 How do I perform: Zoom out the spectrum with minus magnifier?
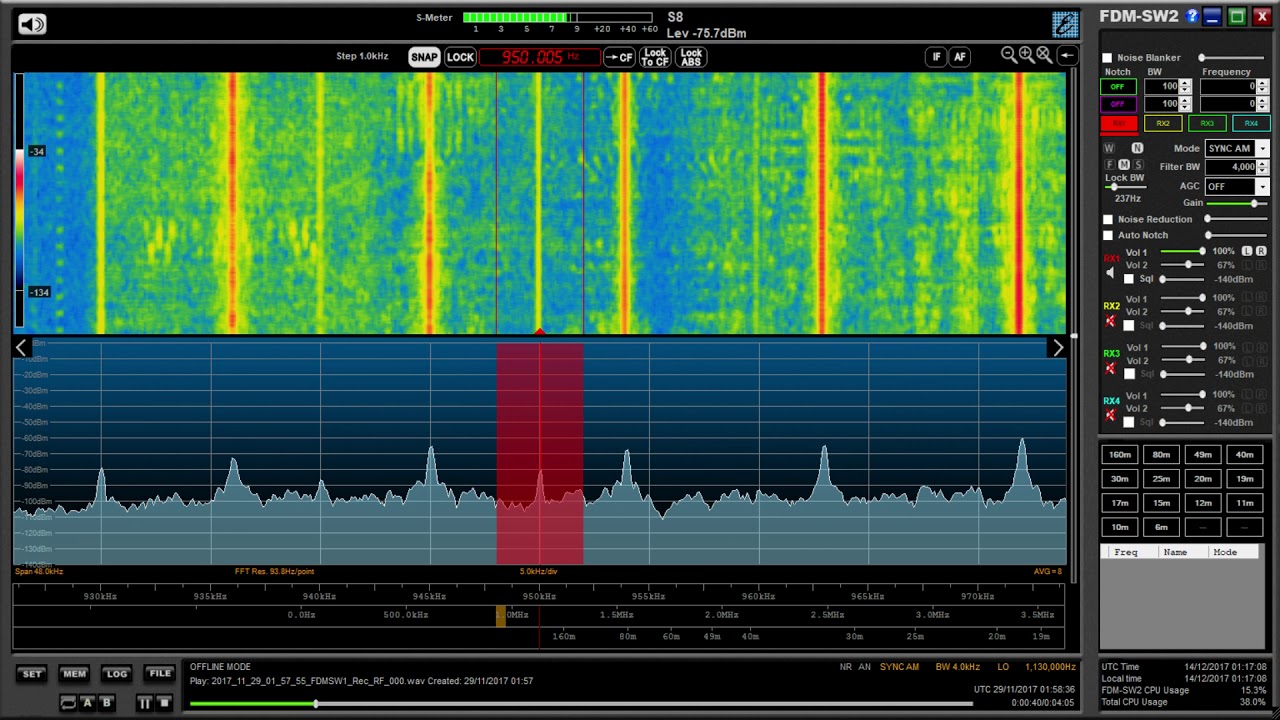pos(1009,55)
